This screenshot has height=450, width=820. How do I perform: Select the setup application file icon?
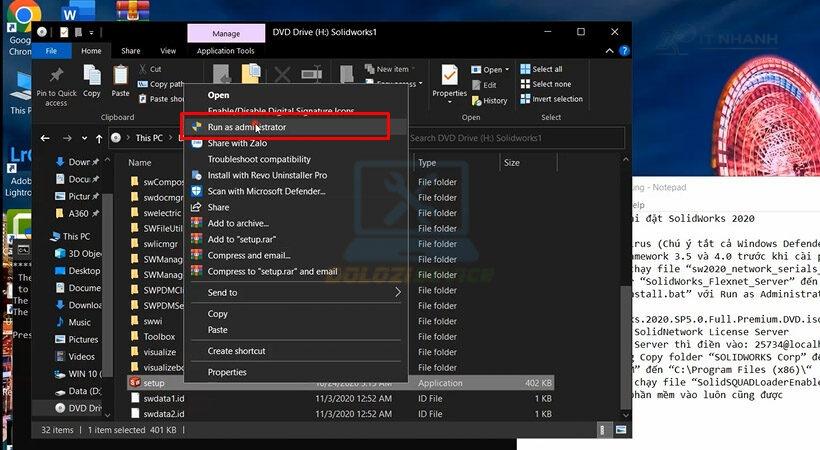(135, 382)
